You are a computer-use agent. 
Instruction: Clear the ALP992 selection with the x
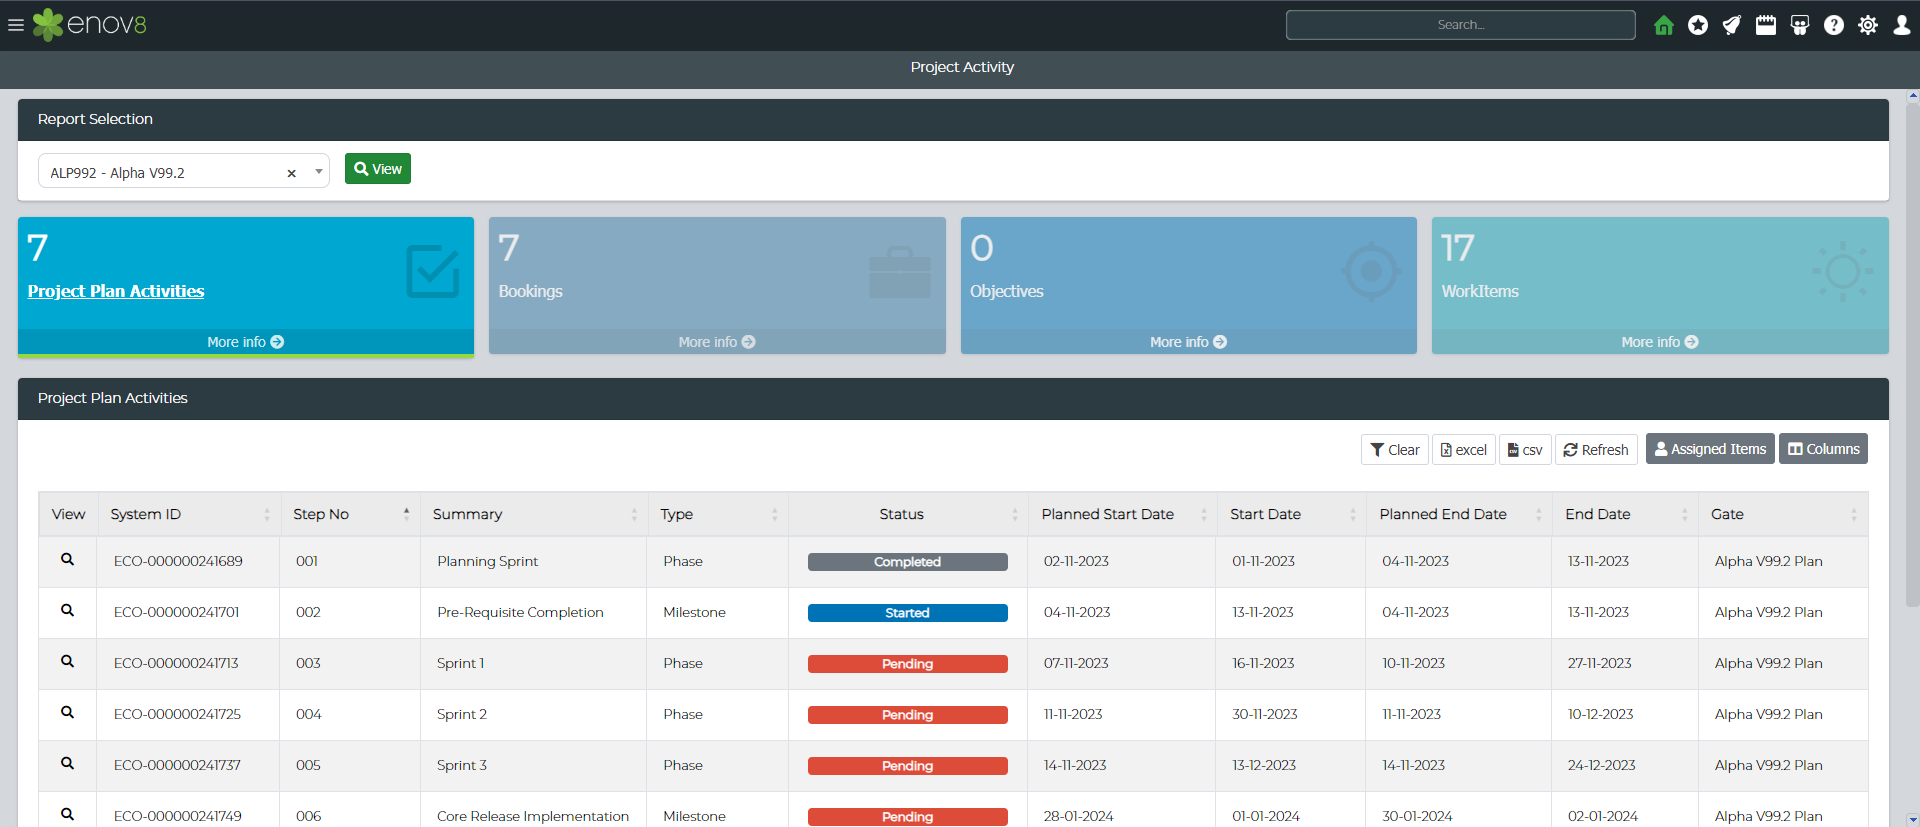coord(292,173)
